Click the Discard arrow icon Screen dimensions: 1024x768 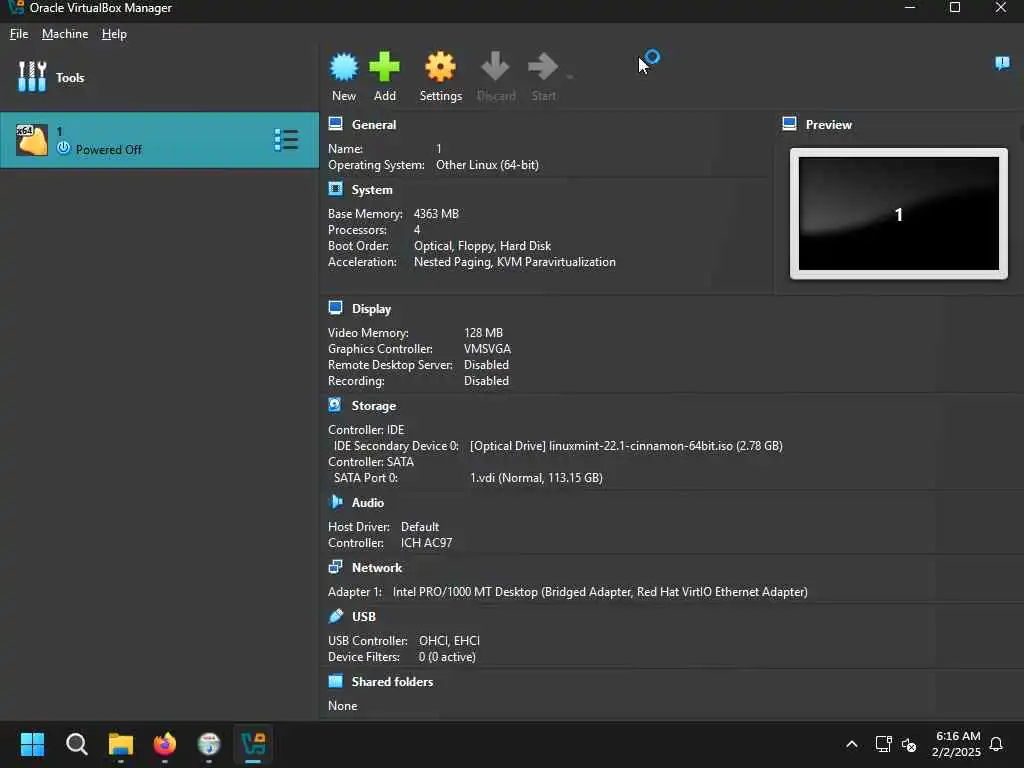pyautogui.click(x=495, y=66)
